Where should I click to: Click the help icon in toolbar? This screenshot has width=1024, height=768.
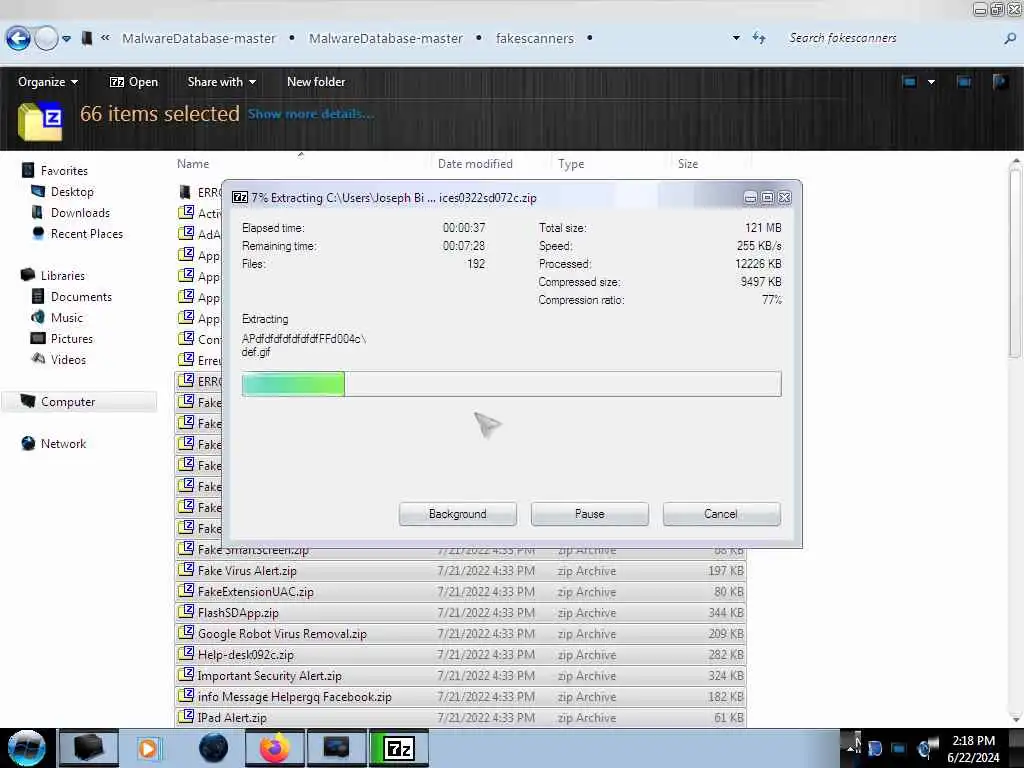[1000, 82]
